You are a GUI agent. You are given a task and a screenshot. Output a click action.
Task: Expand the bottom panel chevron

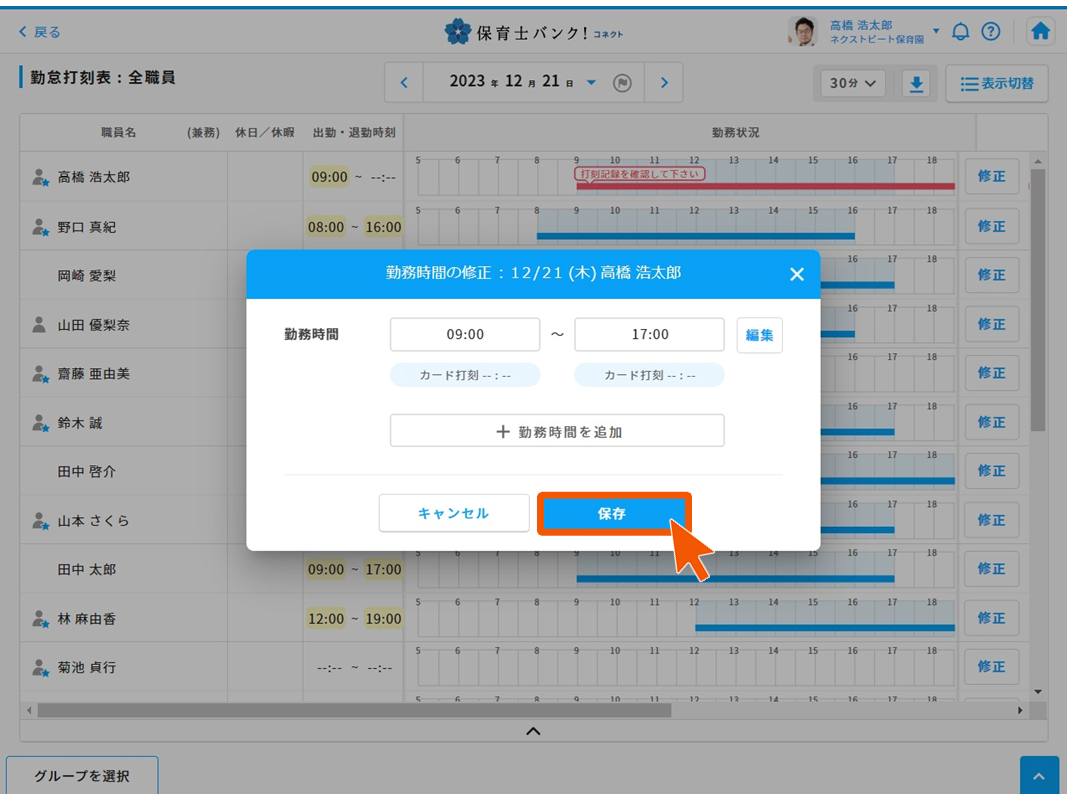pos(533,731)
